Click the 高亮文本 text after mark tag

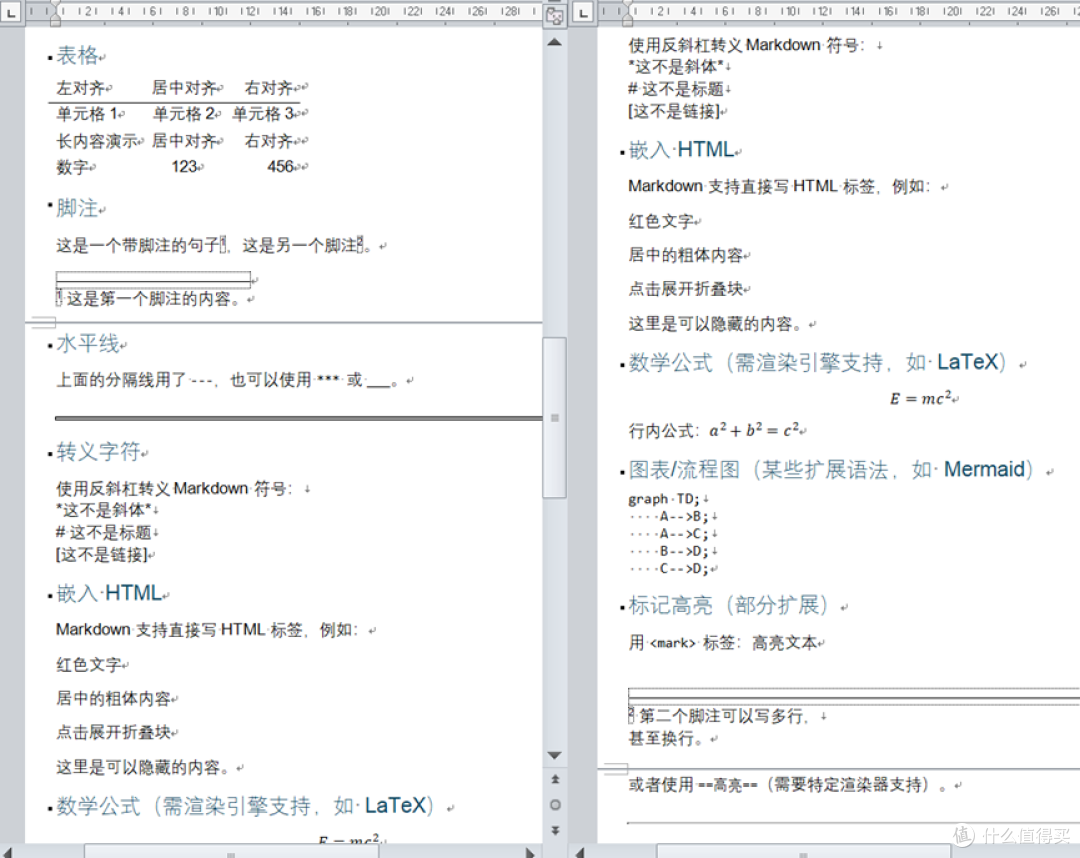[x=785, y=643]
